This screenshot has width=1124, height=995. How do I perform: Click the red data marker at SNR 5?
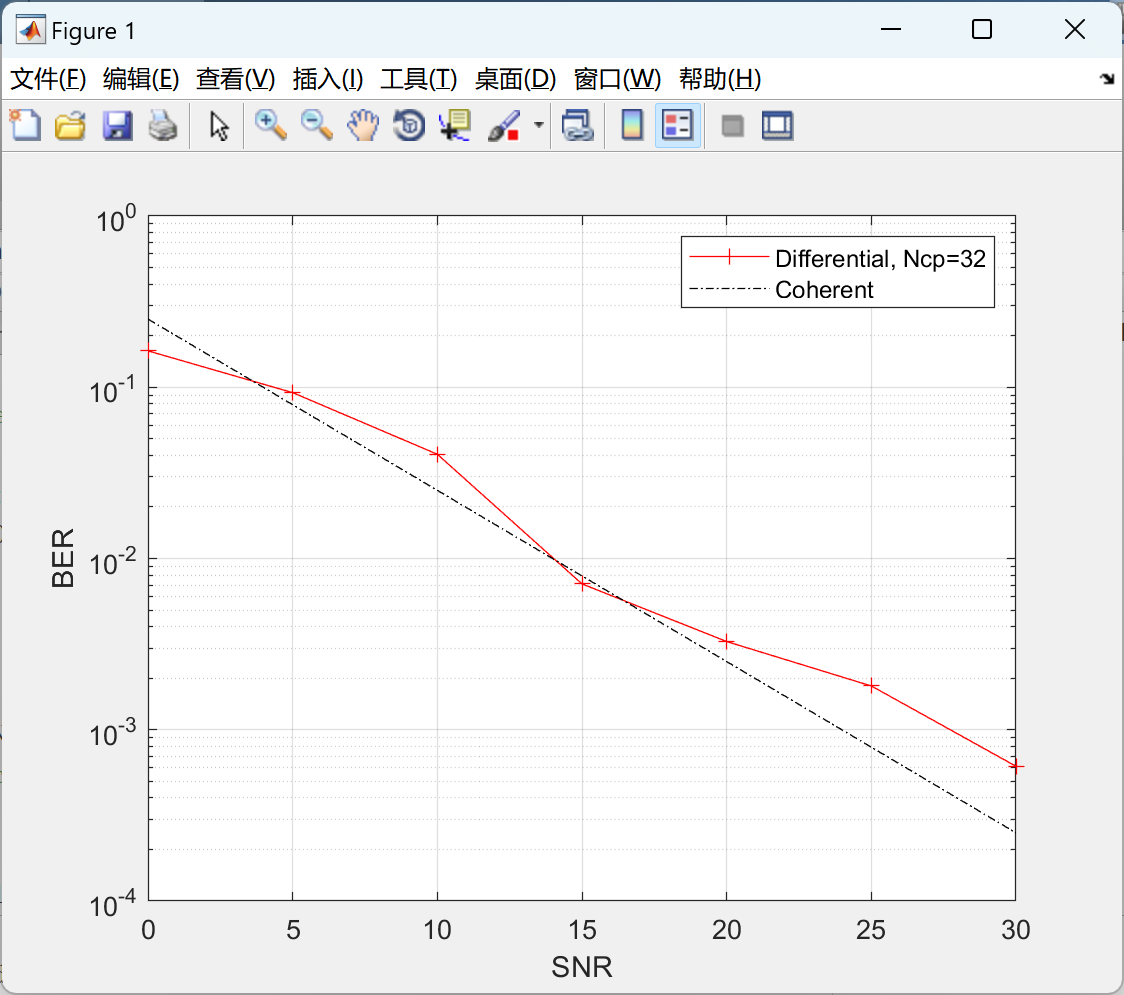point(292,392)
